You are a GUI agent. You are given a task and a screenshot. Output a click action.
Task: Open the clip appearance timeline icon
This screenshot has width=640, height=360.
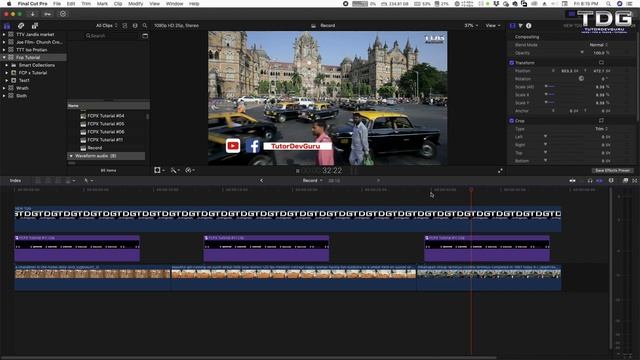tap(611, 180)
